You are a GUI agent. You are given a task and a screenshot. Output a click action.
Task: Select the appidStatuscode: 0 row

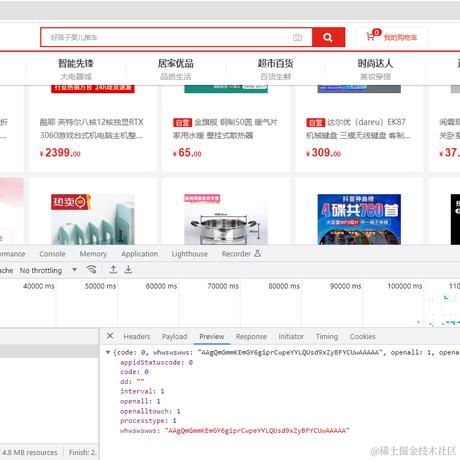tap(156, 362)
